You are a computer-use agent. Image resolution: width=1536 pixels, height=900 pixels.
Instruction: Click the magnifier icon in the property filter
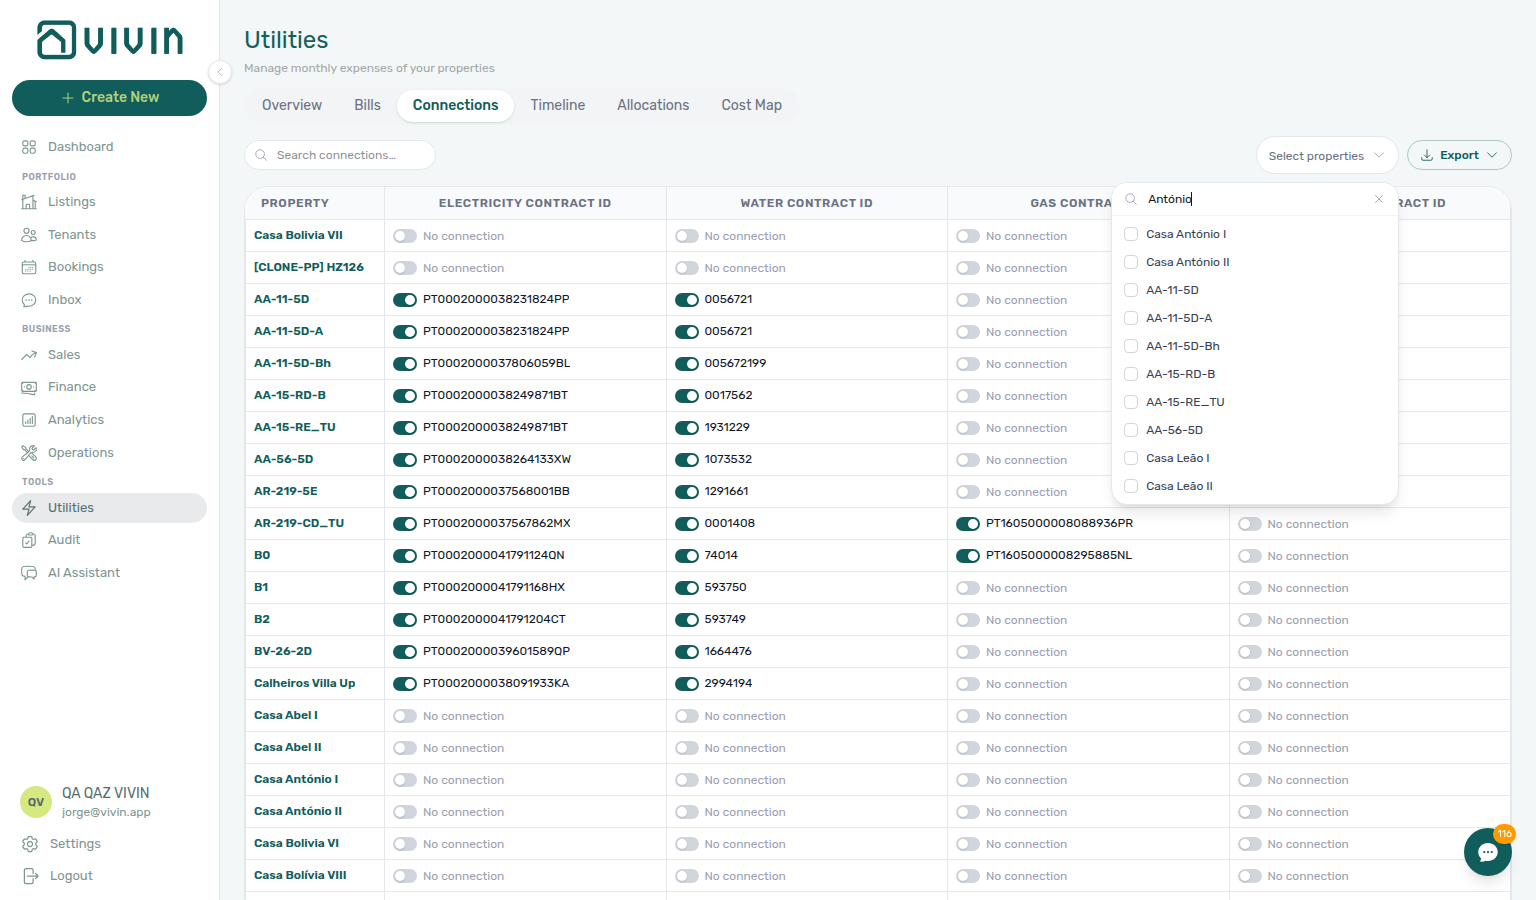tap(1131, 199)
